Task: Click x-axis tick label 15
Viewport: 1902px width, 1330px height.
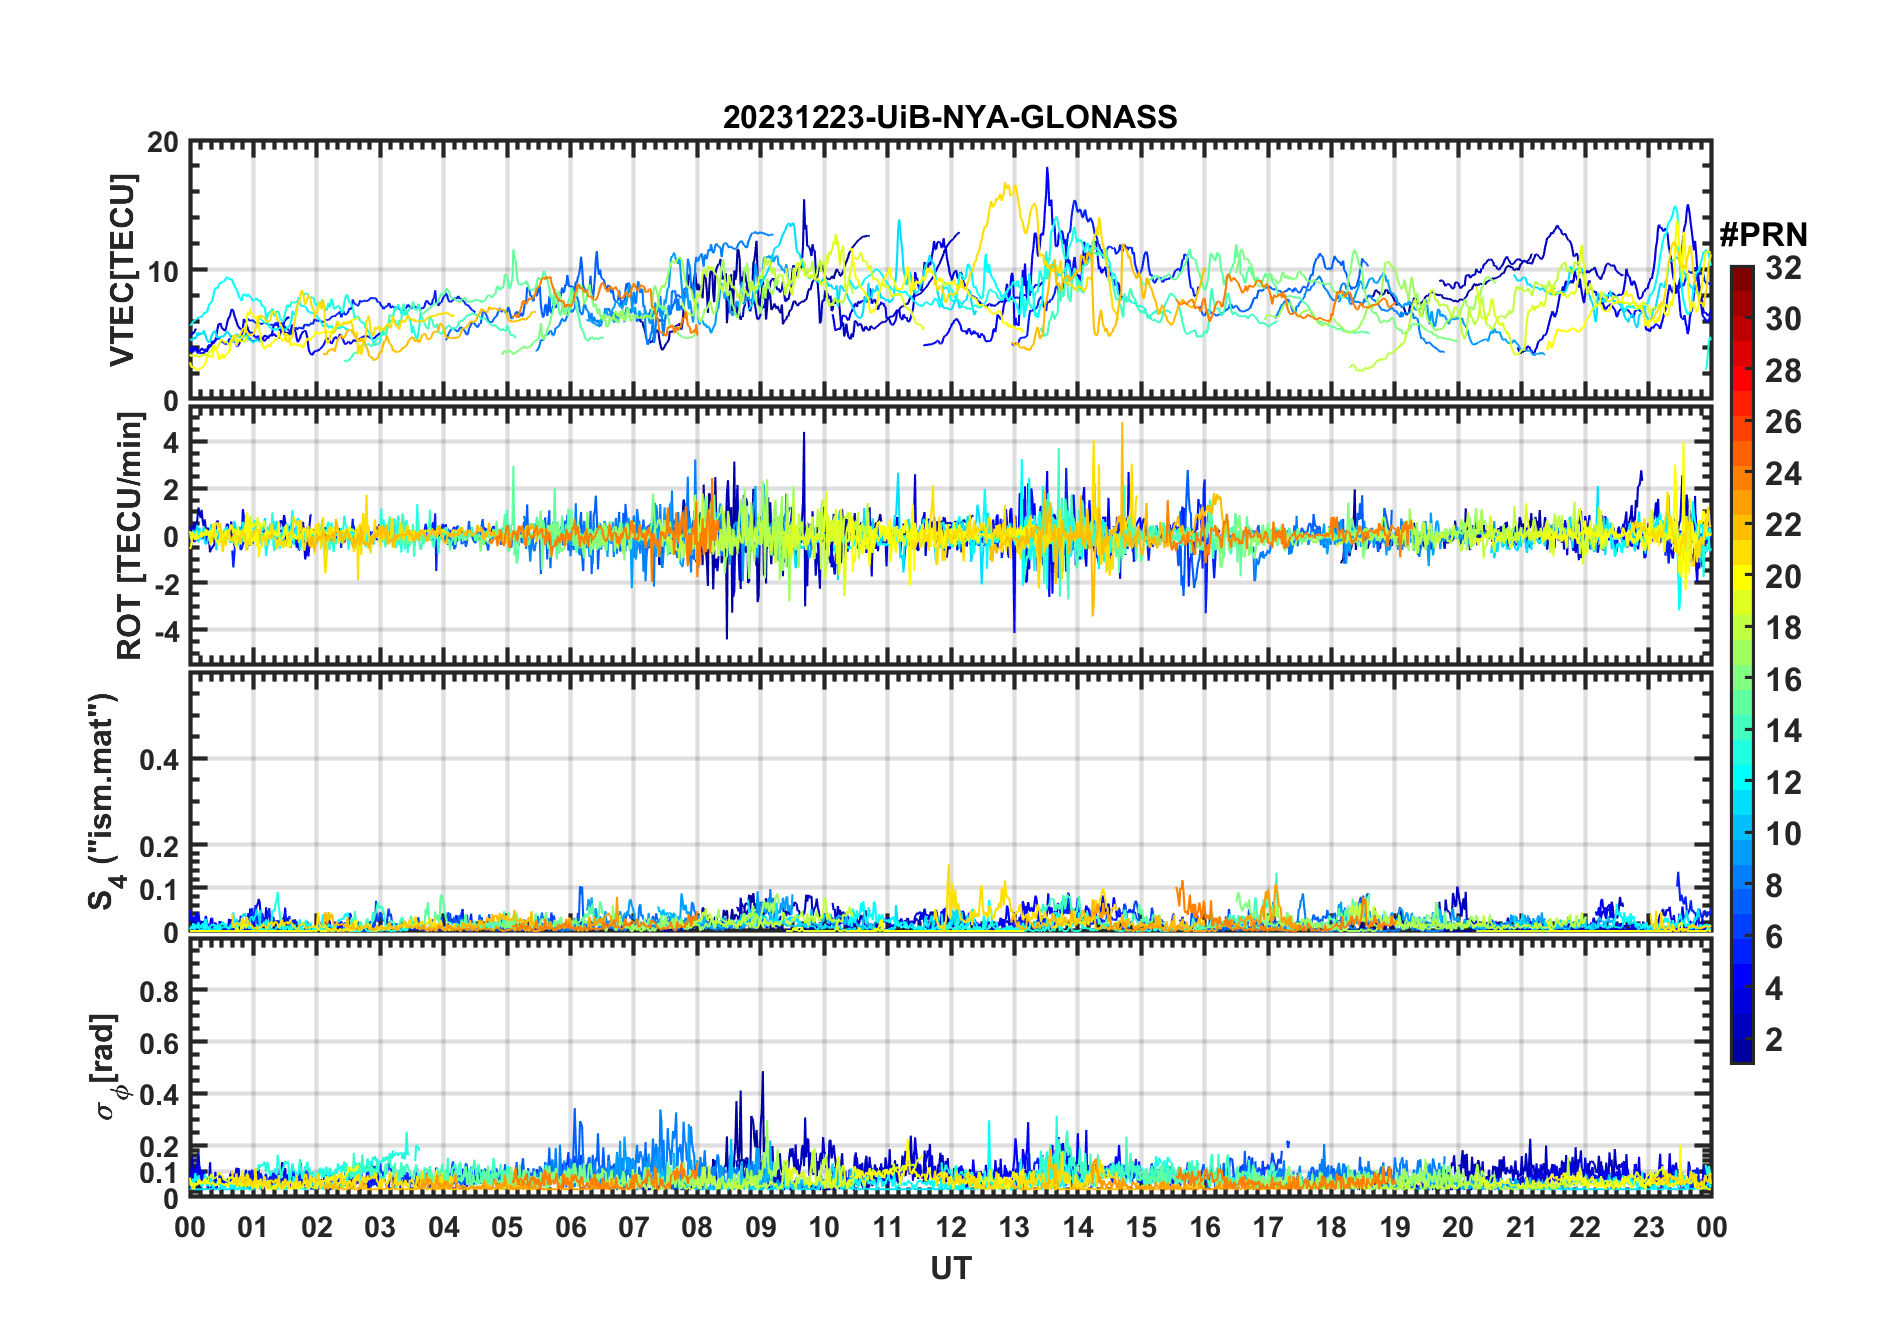Action: 1141,1227
